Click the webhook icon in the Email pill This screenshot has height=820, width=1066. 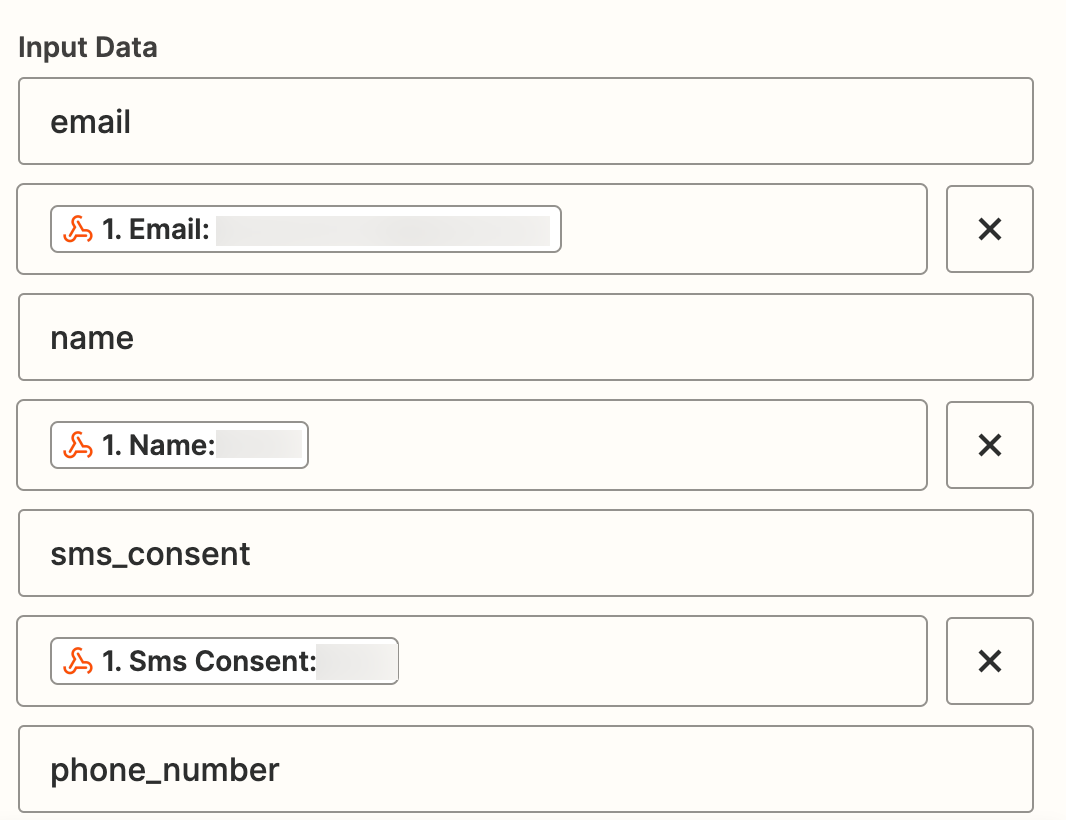coord(78,230)
